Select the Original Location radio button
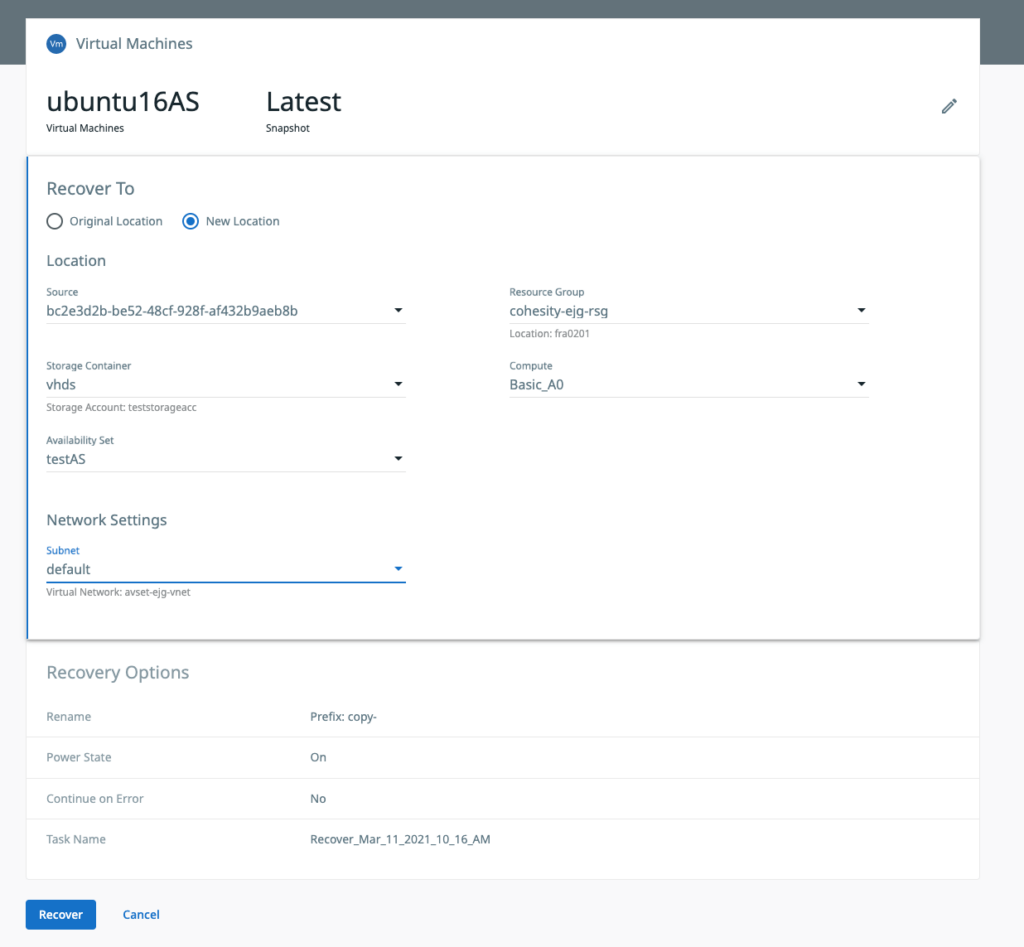 click(x=55, y=221)
